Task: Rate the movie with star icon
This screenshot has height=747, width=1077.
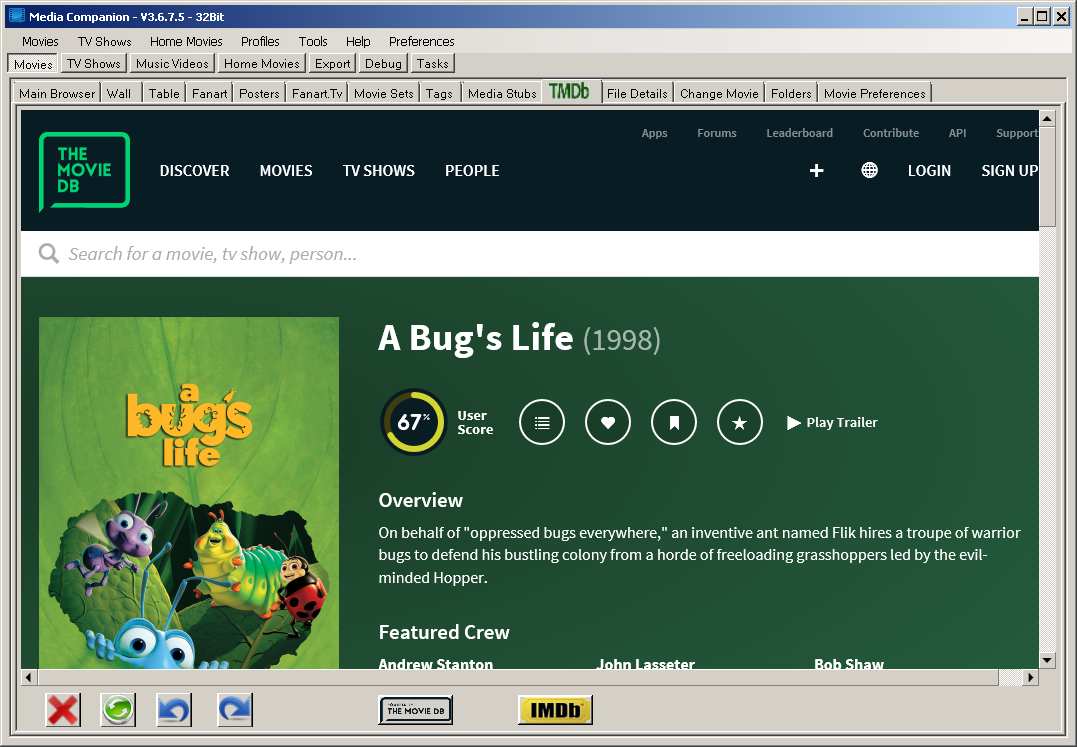Action: (x=740, y=422)
